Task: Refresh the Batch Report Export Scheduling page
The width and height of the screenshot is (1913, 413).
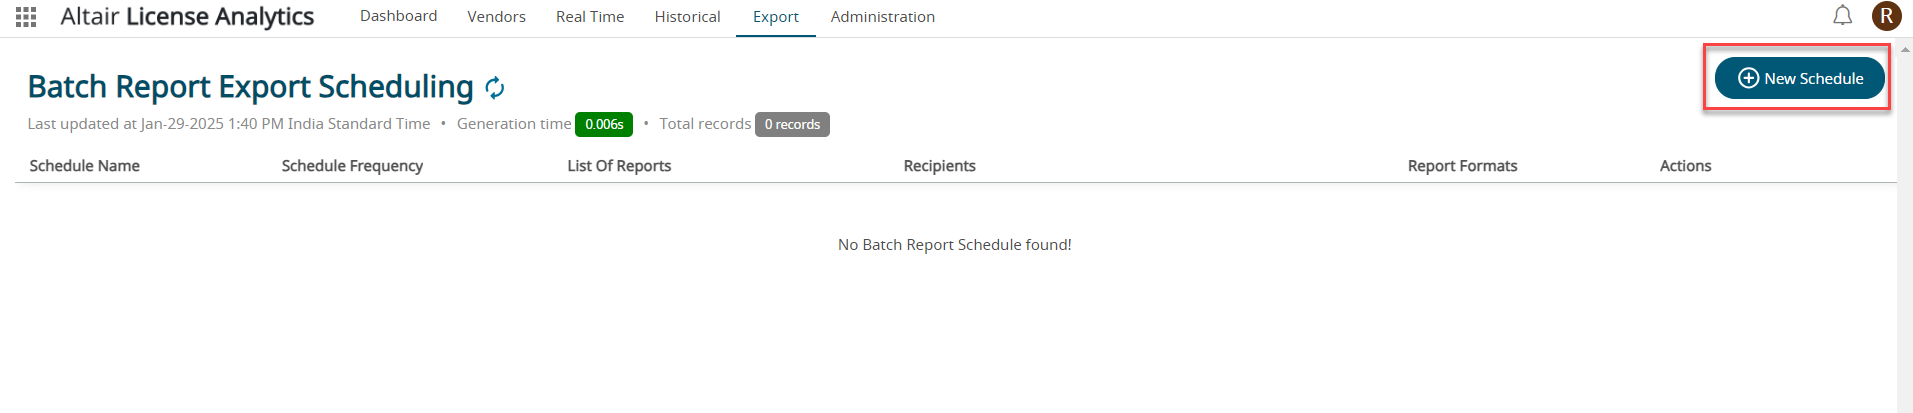Action: tap(495, 88)
